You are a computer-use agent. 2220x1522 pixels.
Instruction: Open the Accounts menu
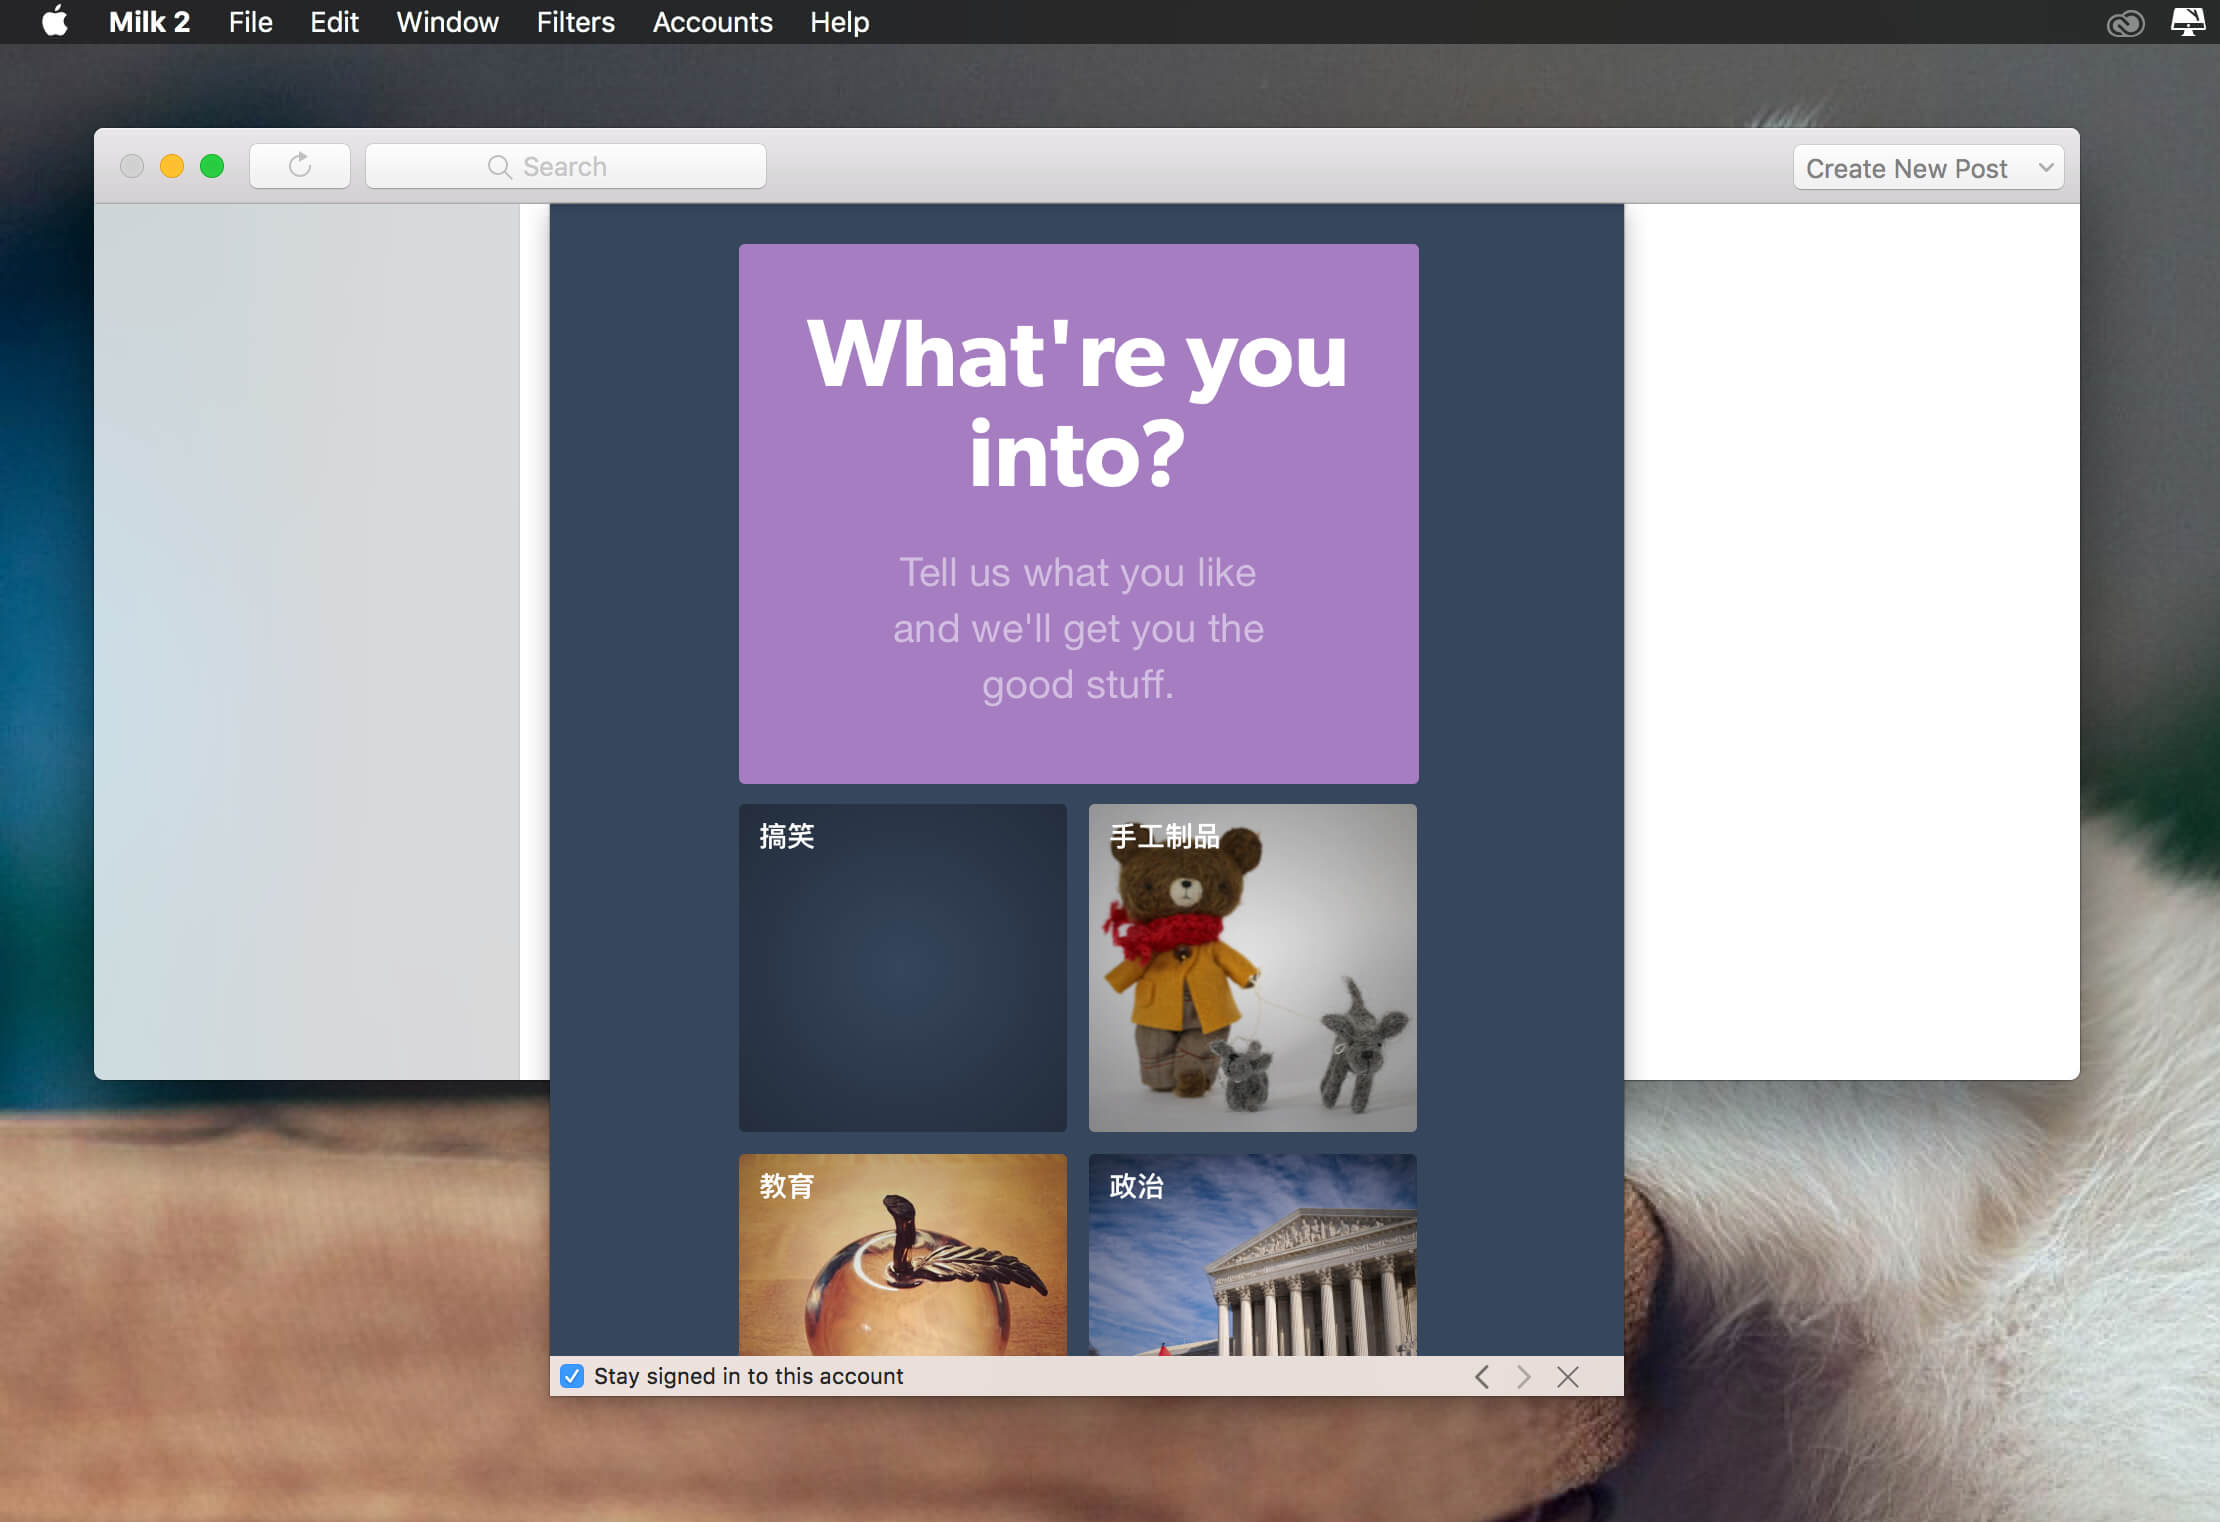[x=712, y=22]
